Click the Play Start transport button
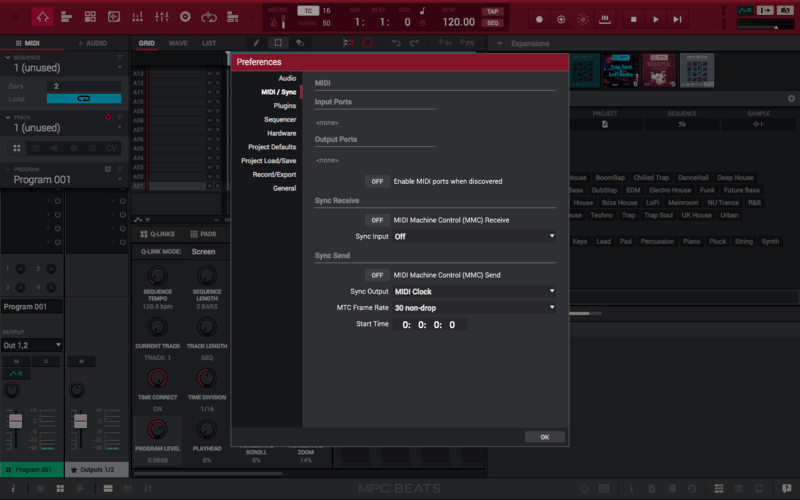 [x=678, y=19]
